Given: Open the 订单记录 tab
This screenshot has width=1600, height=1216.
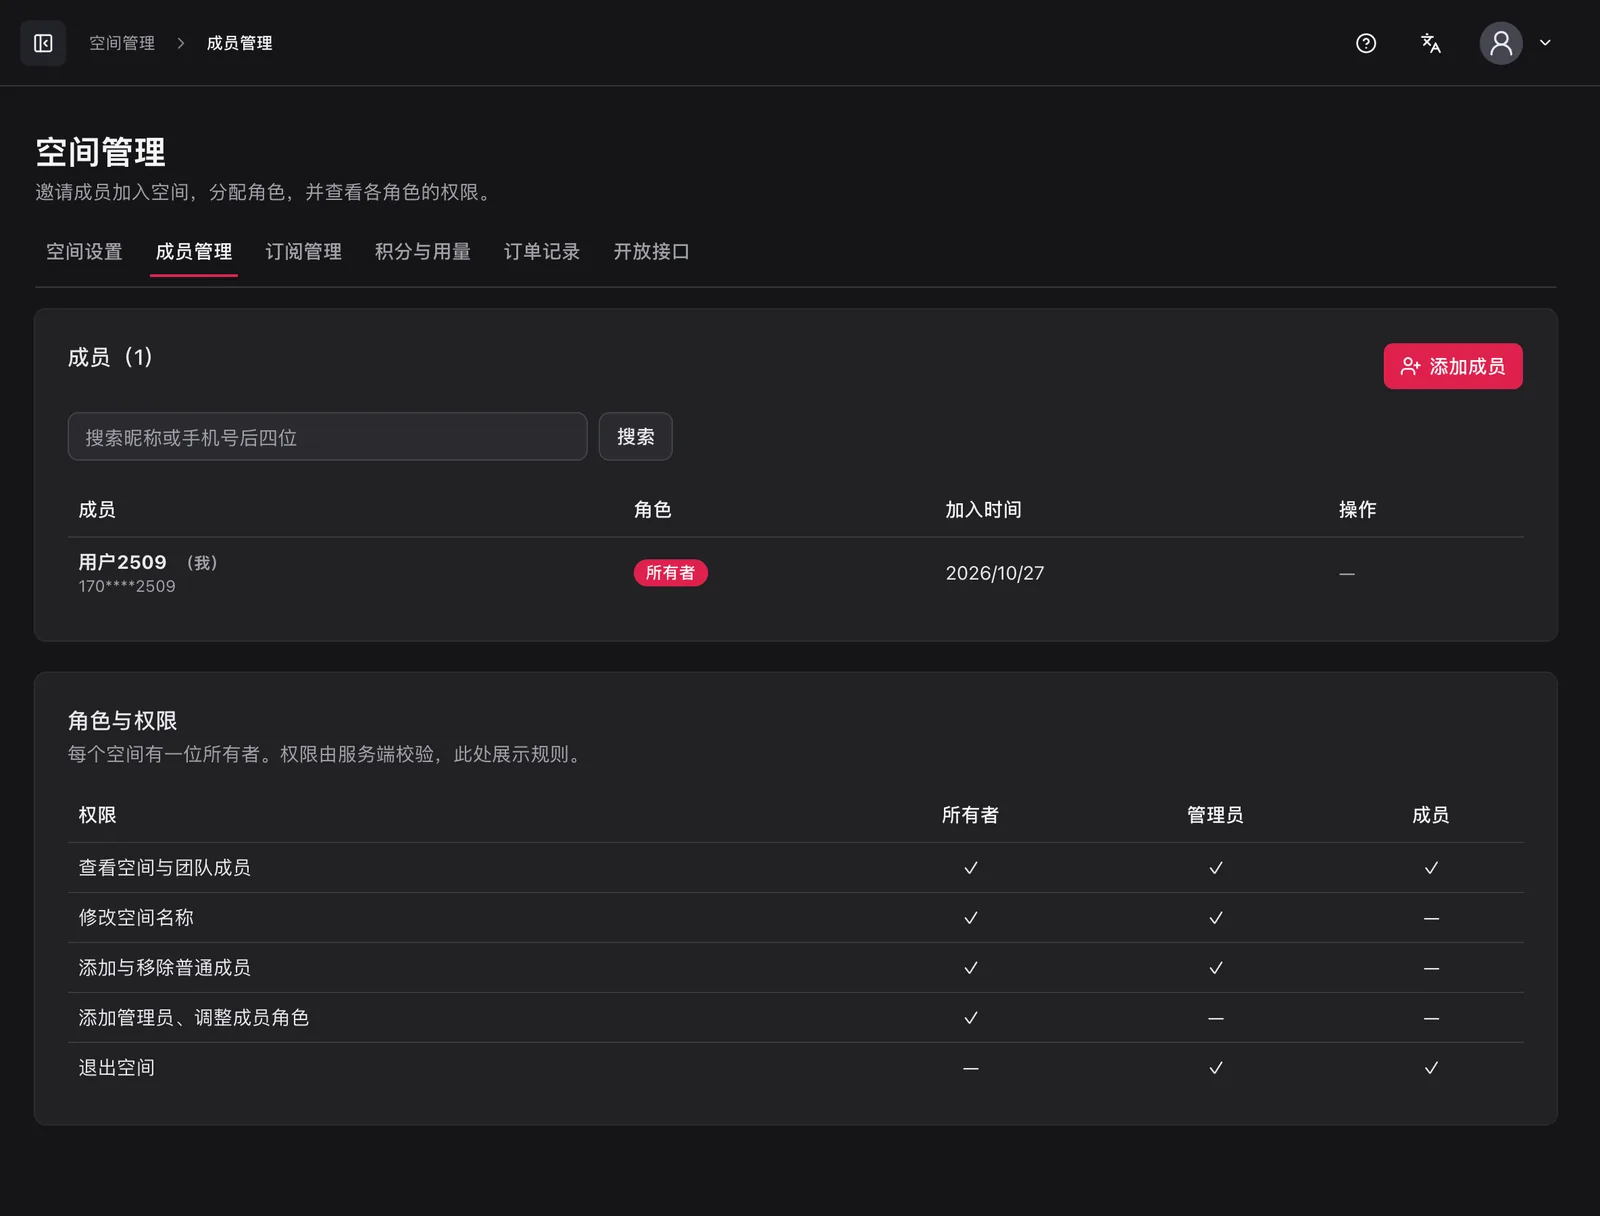Looking at the screenshot, I should click(542, 252).
